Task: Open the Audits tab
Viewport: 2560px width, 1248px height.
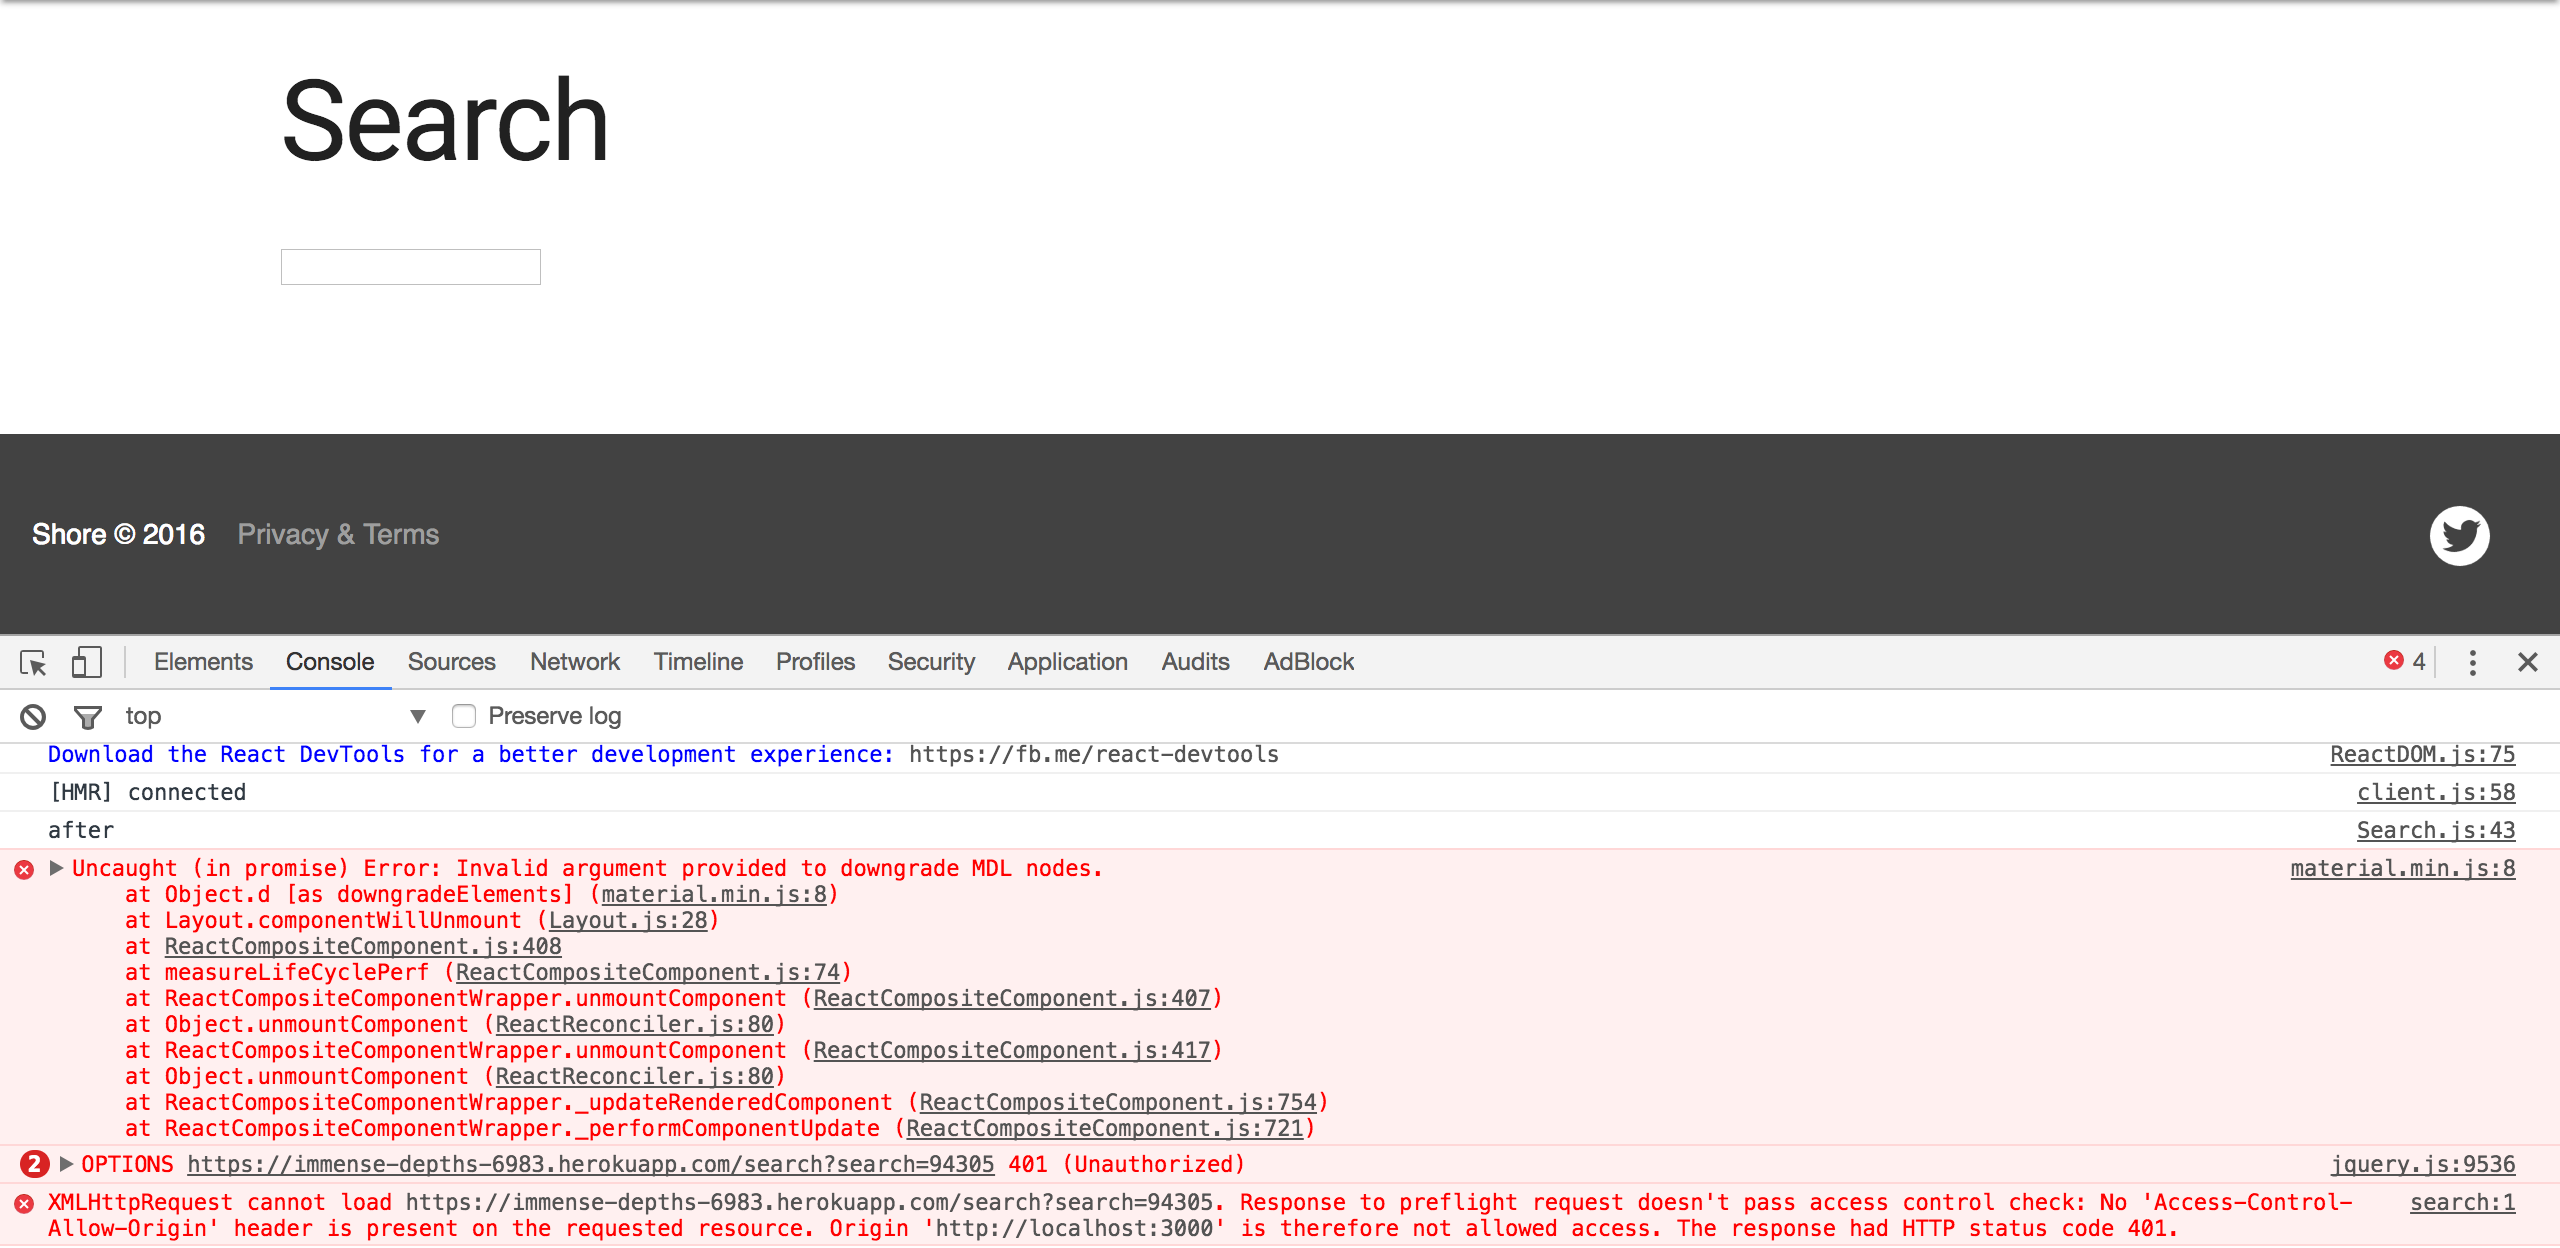Action: pyautogui.click(x=1195, y=662)
